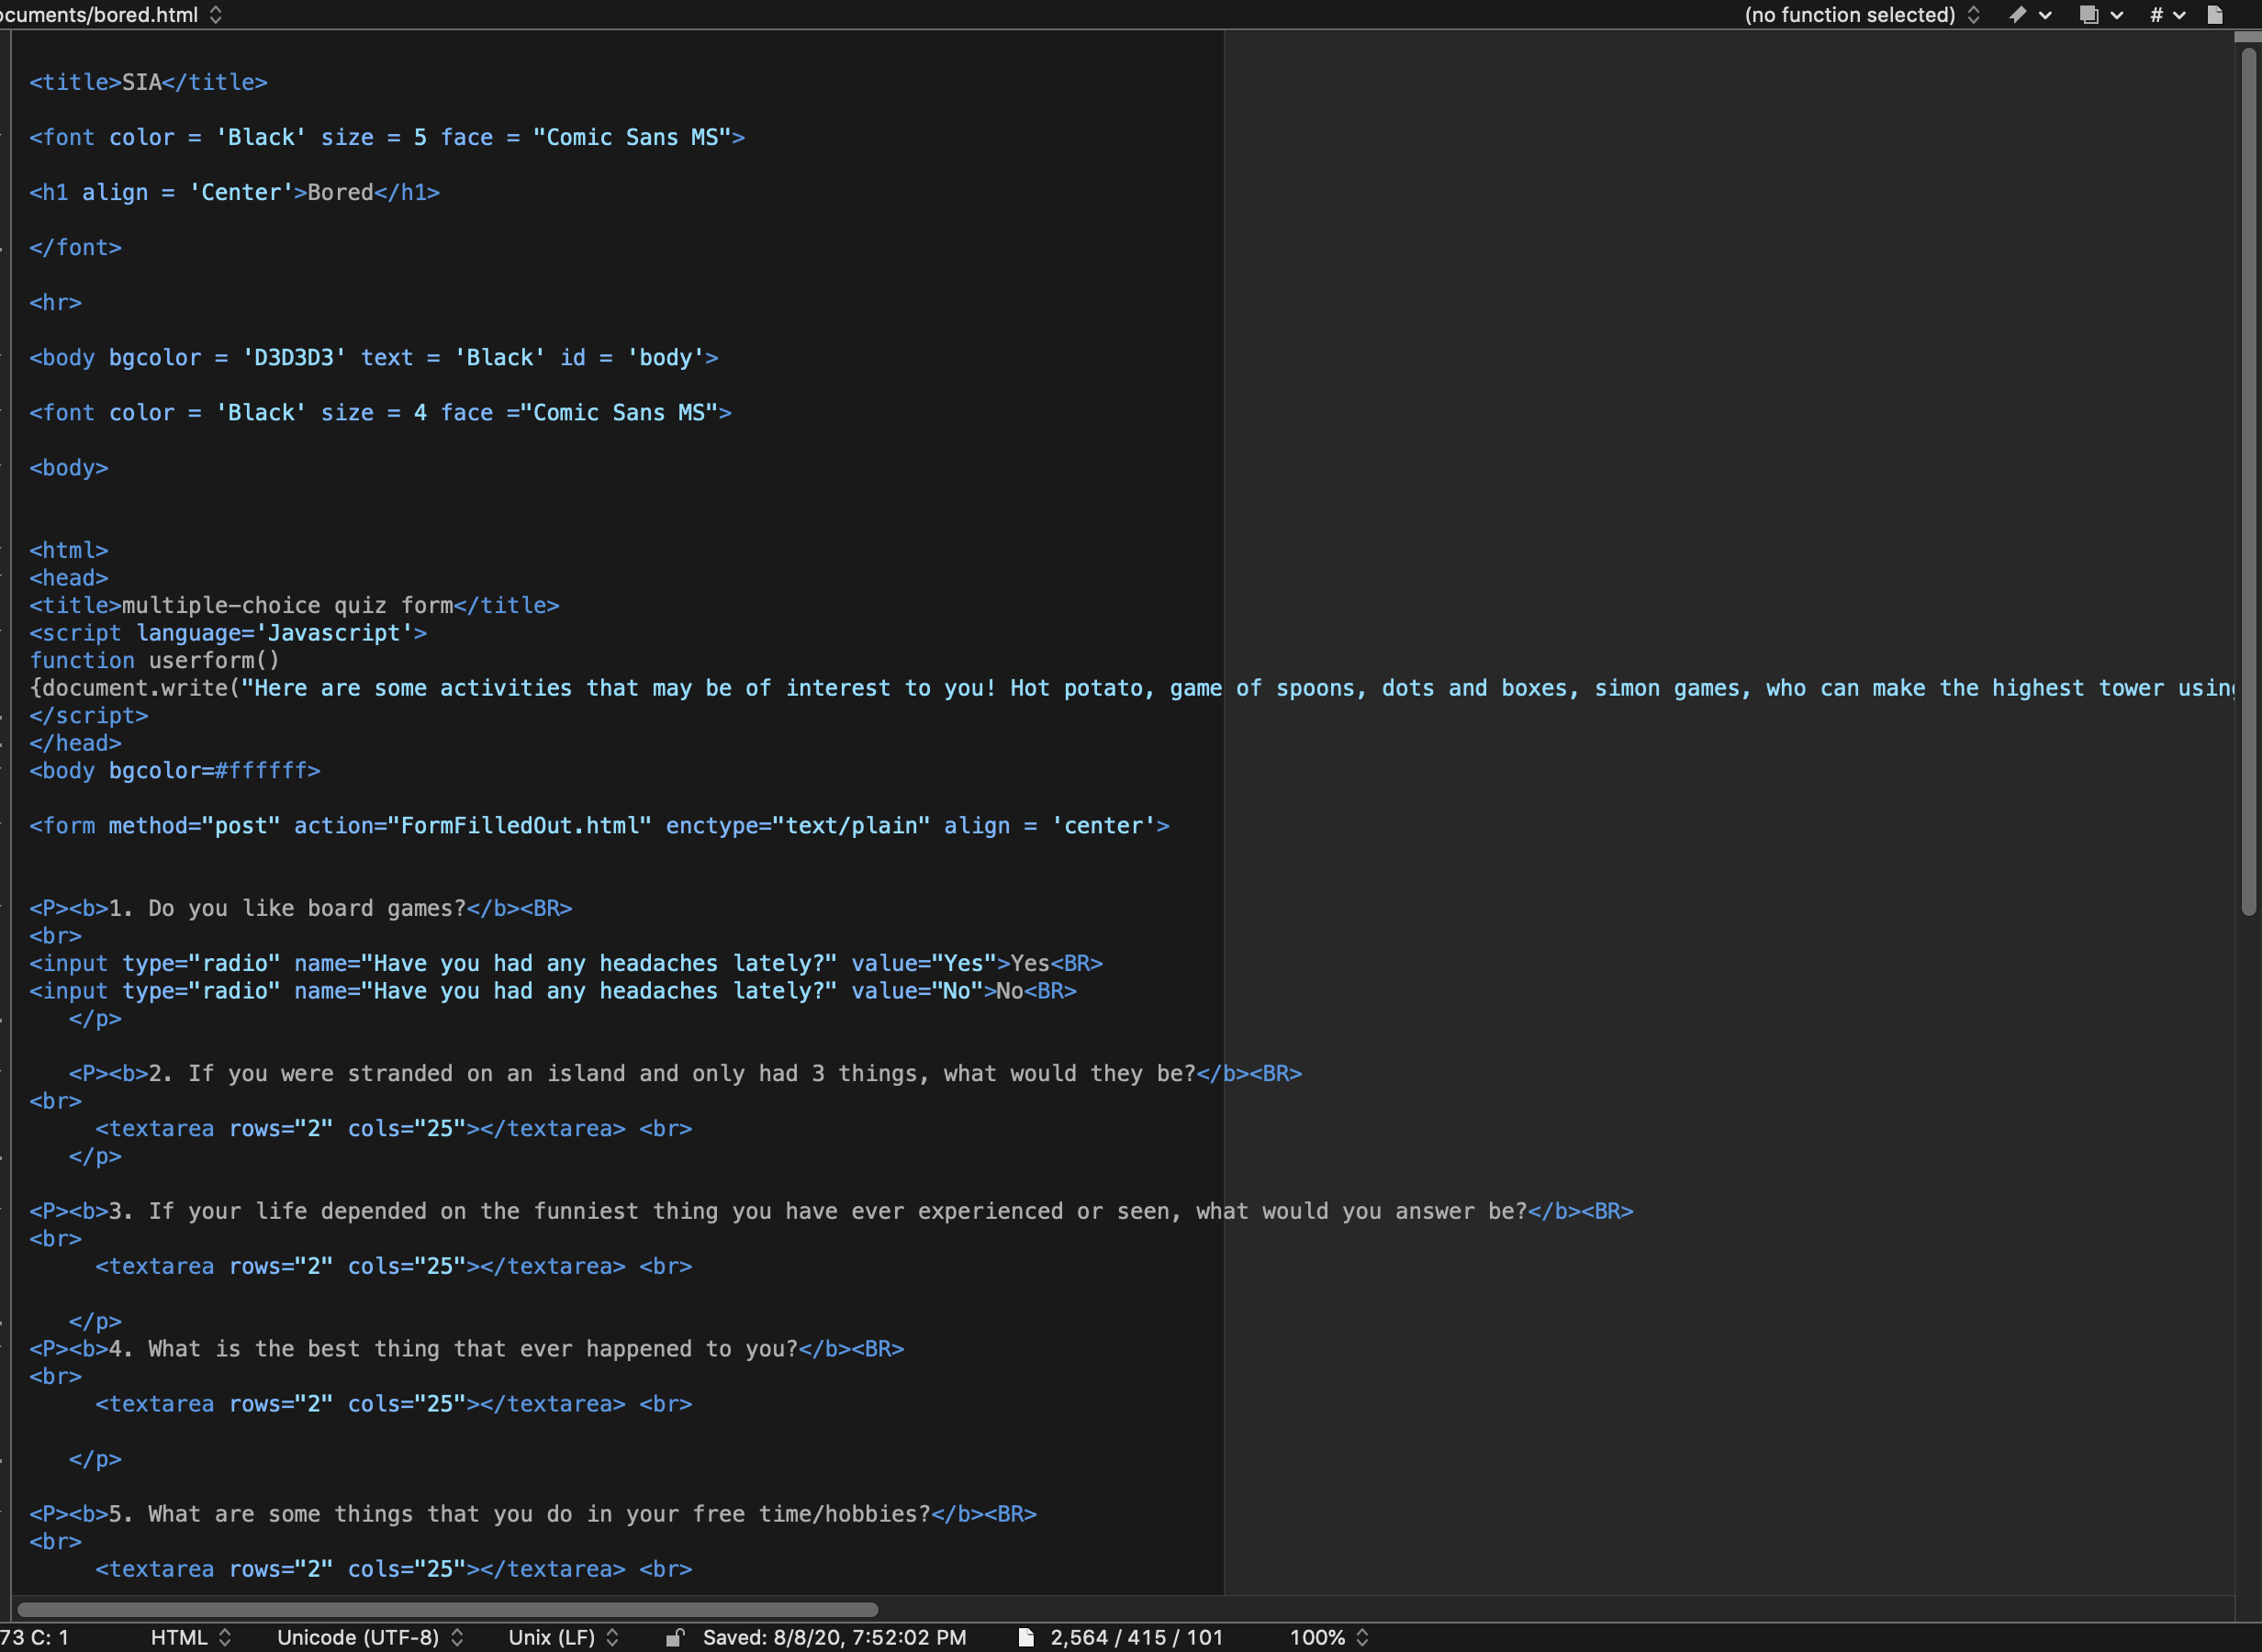Open the HTML language selector
The width and height of the screenshot is (2262, 1652).
click(x=190, y=1637)
